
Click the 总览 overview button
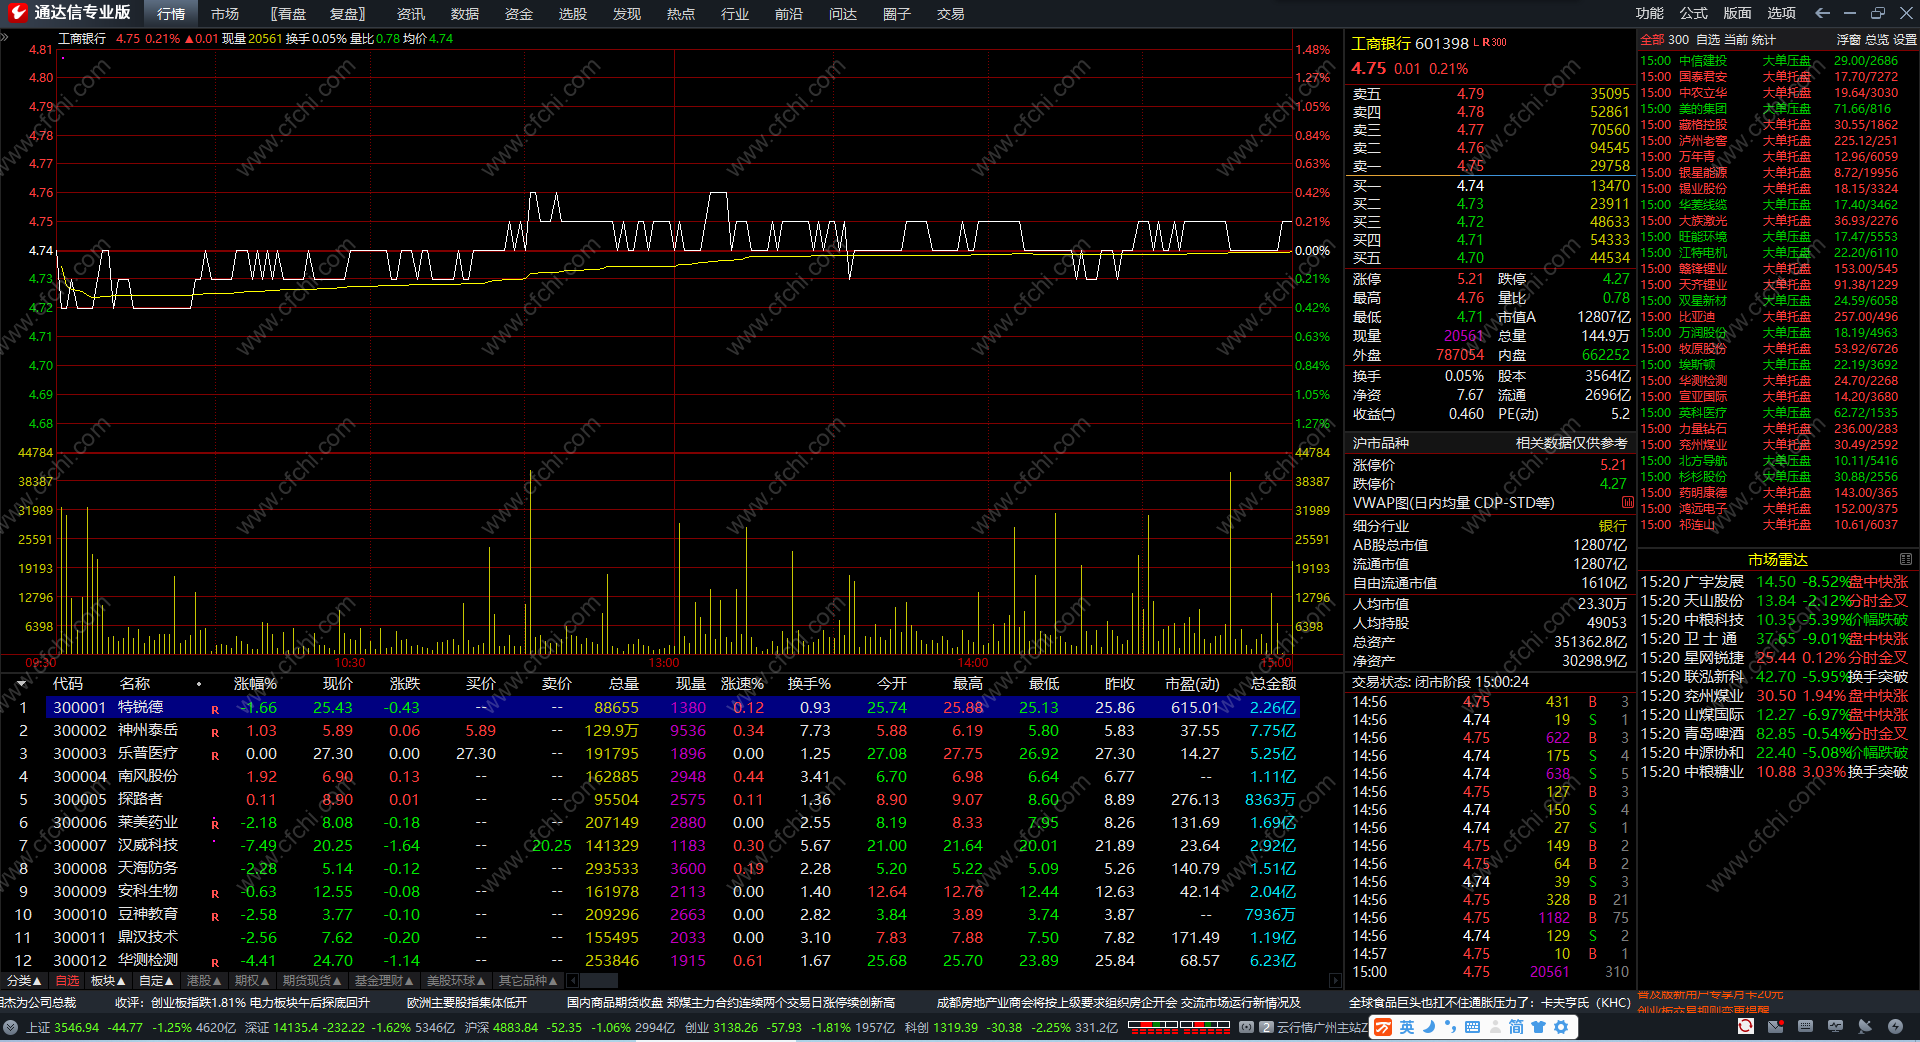pyautogui.click(x=1877, y=40)
